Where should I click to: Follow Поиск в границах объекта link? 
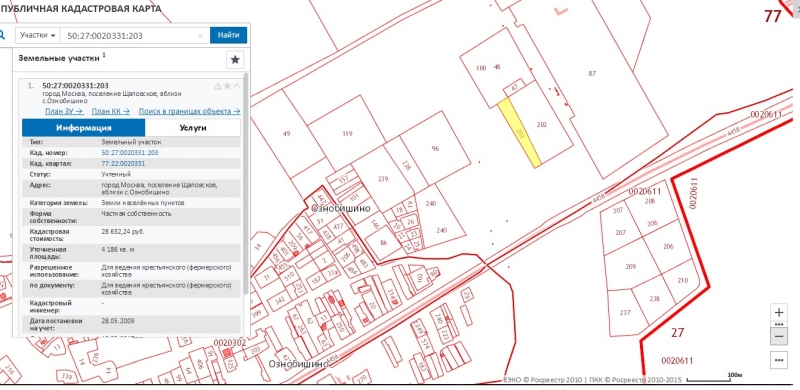(189, 111)
